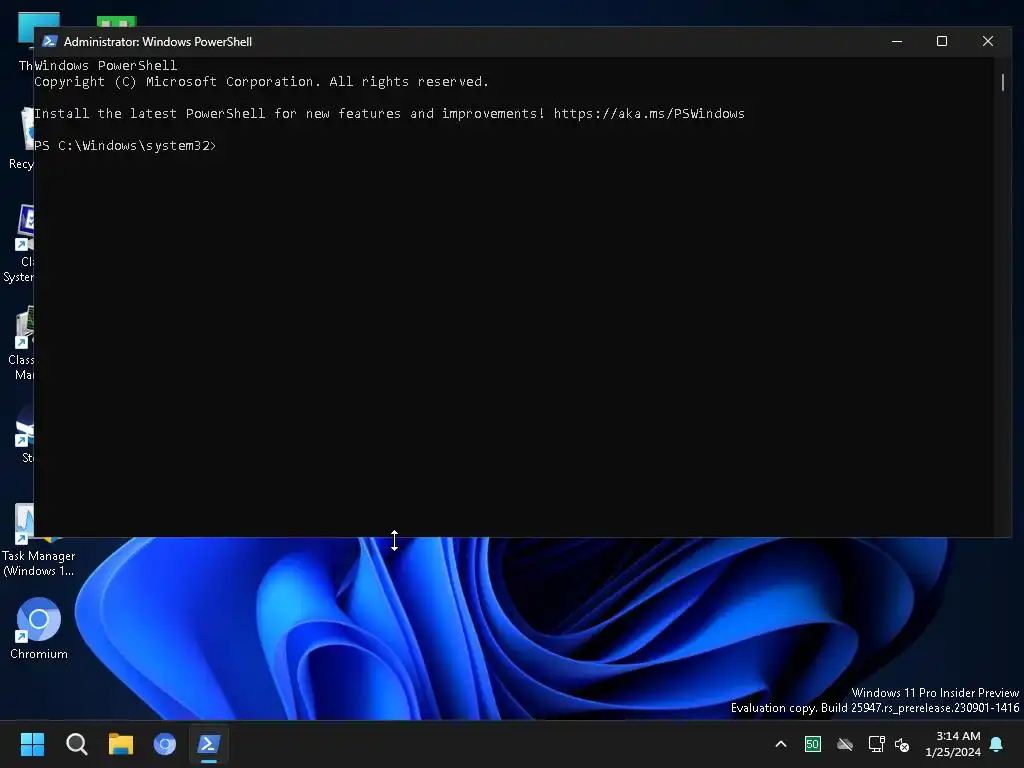Open the clock showing 3:14 AM

[x=953, y=744]
